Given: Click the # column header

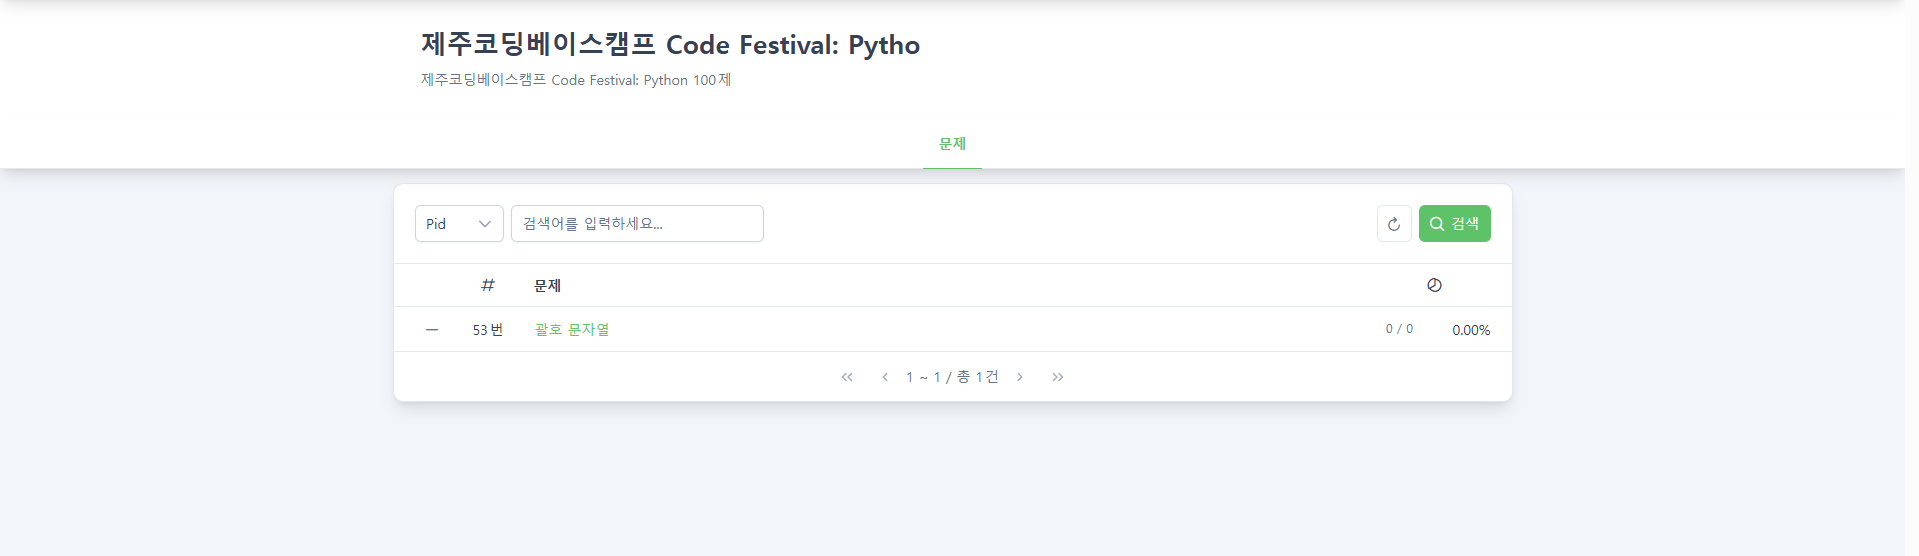Looking at the screenshot, I should click(x=488, y=285).
